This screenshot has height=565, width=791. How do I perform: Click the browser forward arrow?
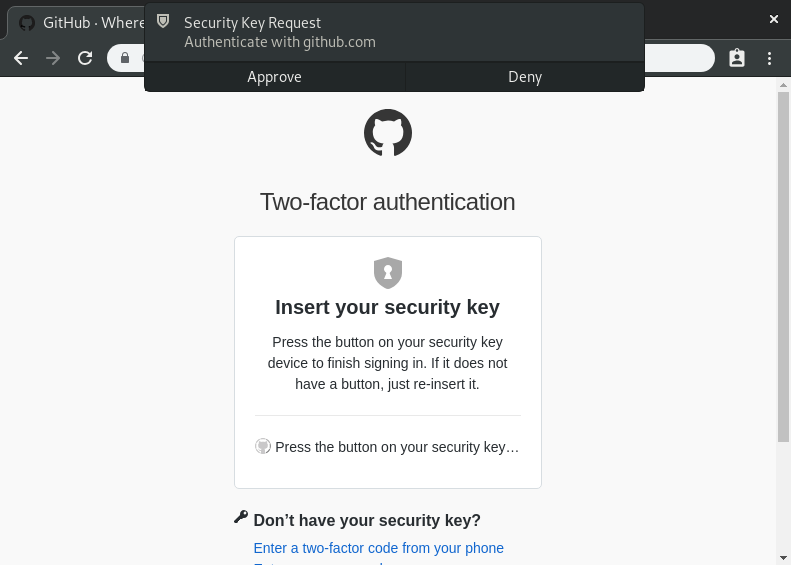(x=53, y=58)
